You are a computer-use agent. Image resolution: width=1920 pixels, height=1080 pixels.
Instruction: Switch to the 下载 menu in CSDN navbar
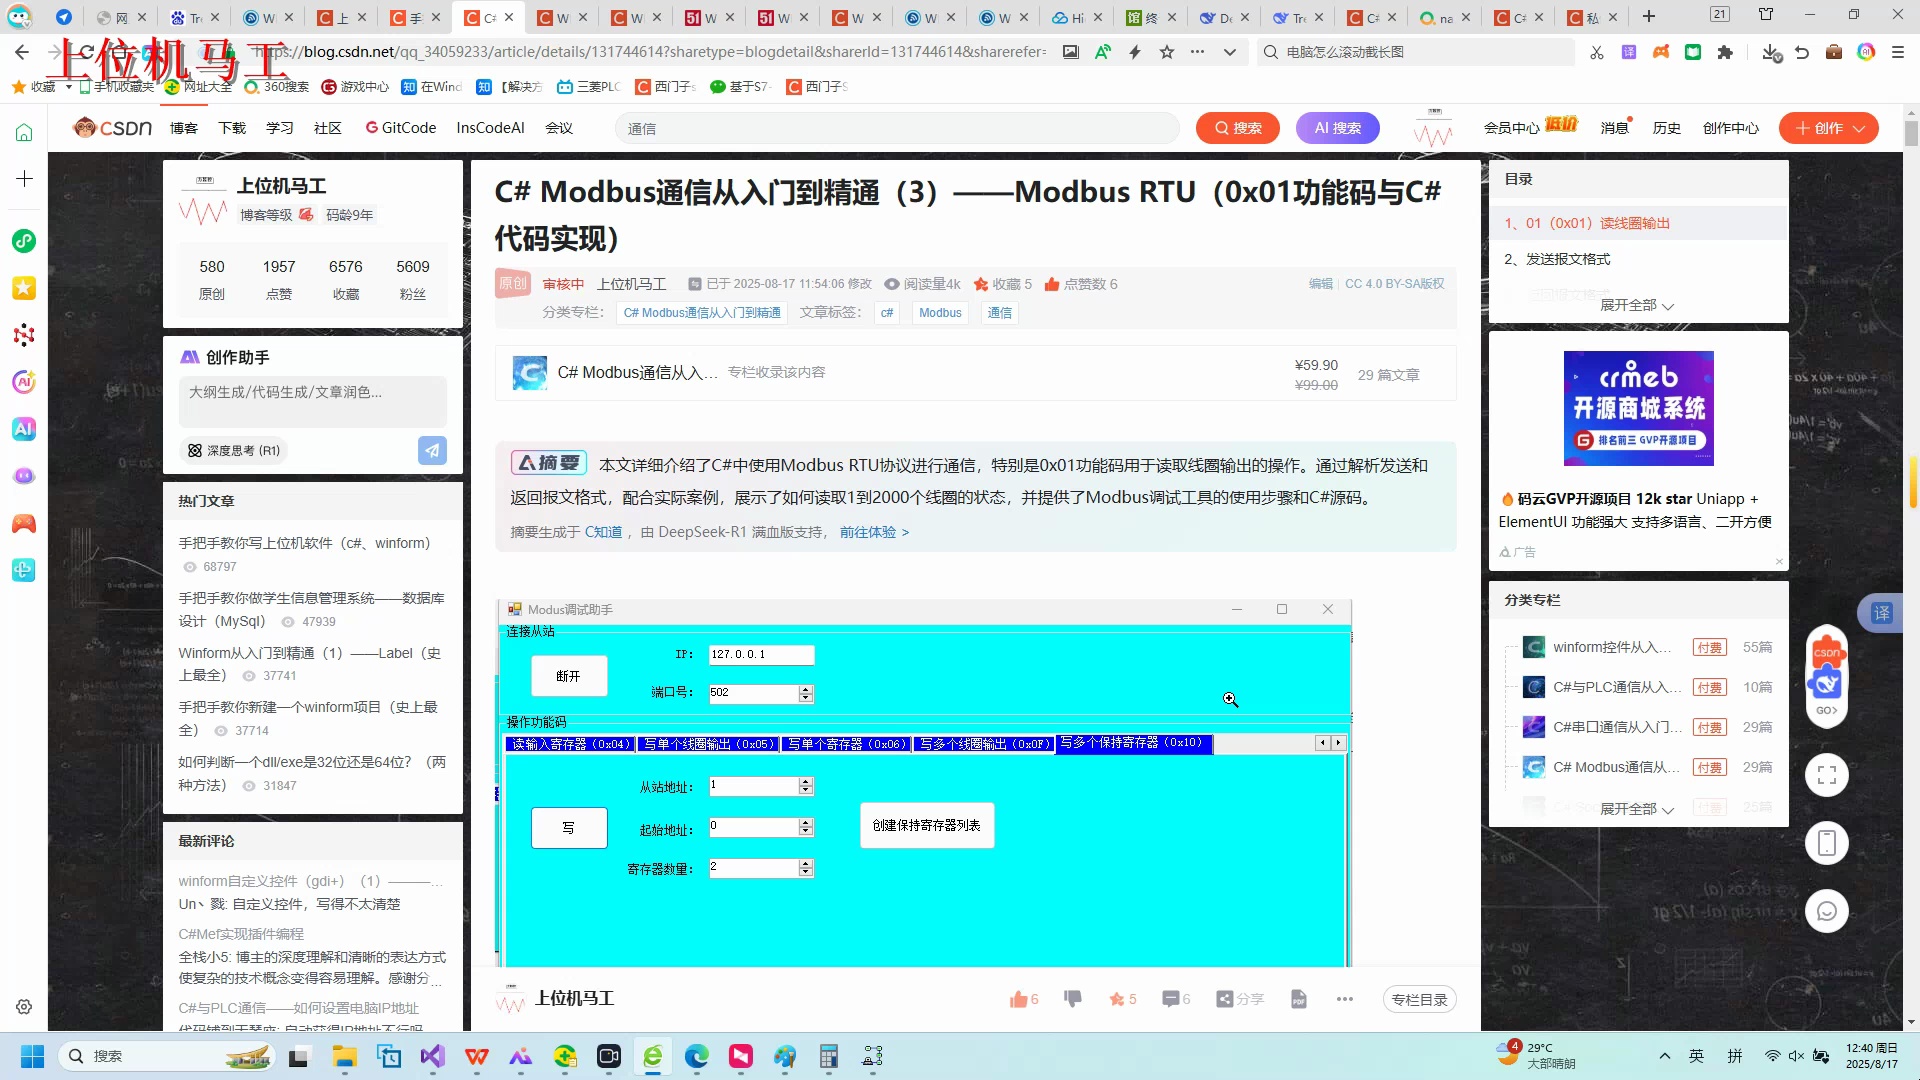tap(232, 128)
